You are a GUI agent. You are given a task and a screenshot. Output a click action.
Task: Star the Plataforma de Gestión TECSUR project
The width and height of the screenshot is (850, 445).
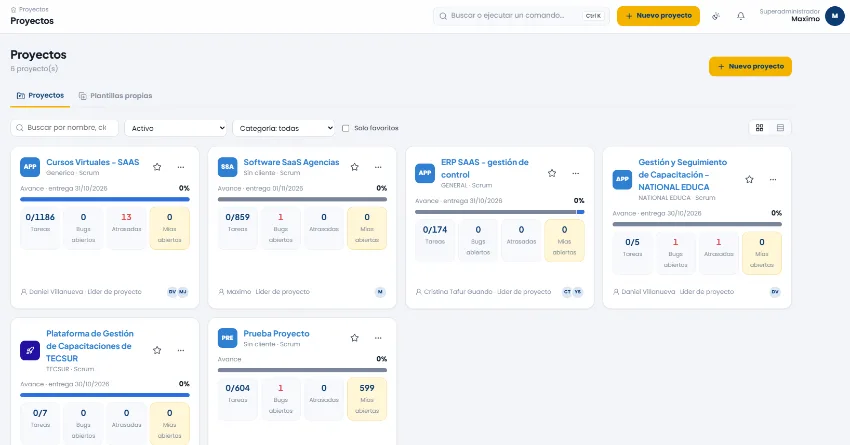(157, 350)
